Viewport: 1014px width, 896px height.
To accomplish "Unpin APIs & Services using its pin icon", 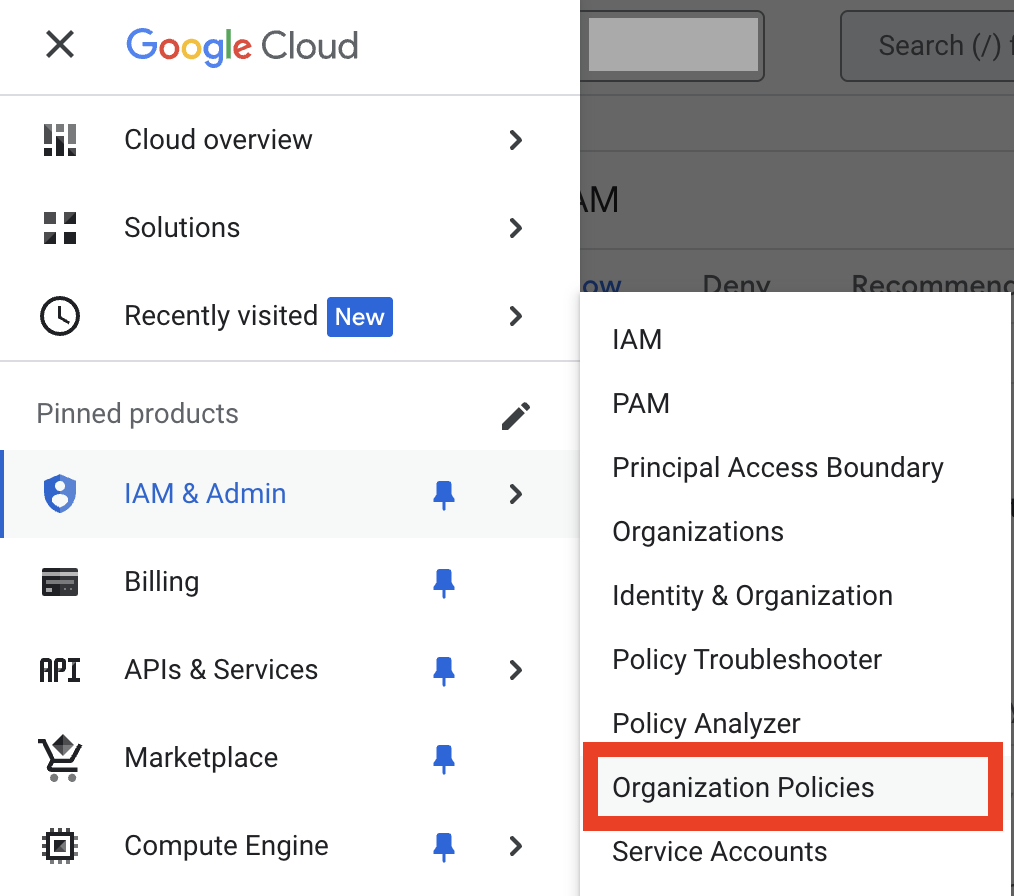I will (444, 671).
